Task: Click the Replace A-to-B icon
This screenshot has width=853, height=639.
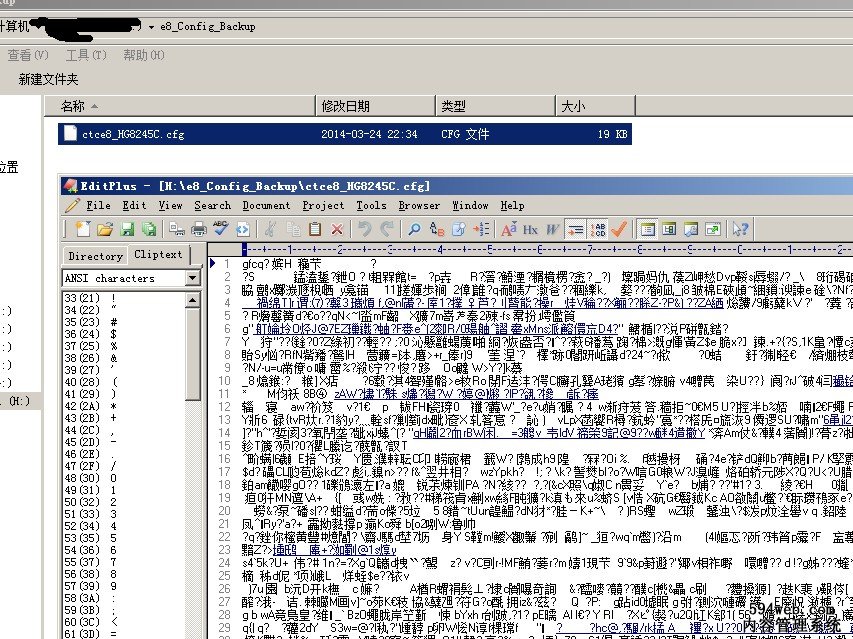Action: [x=437, y=229]
